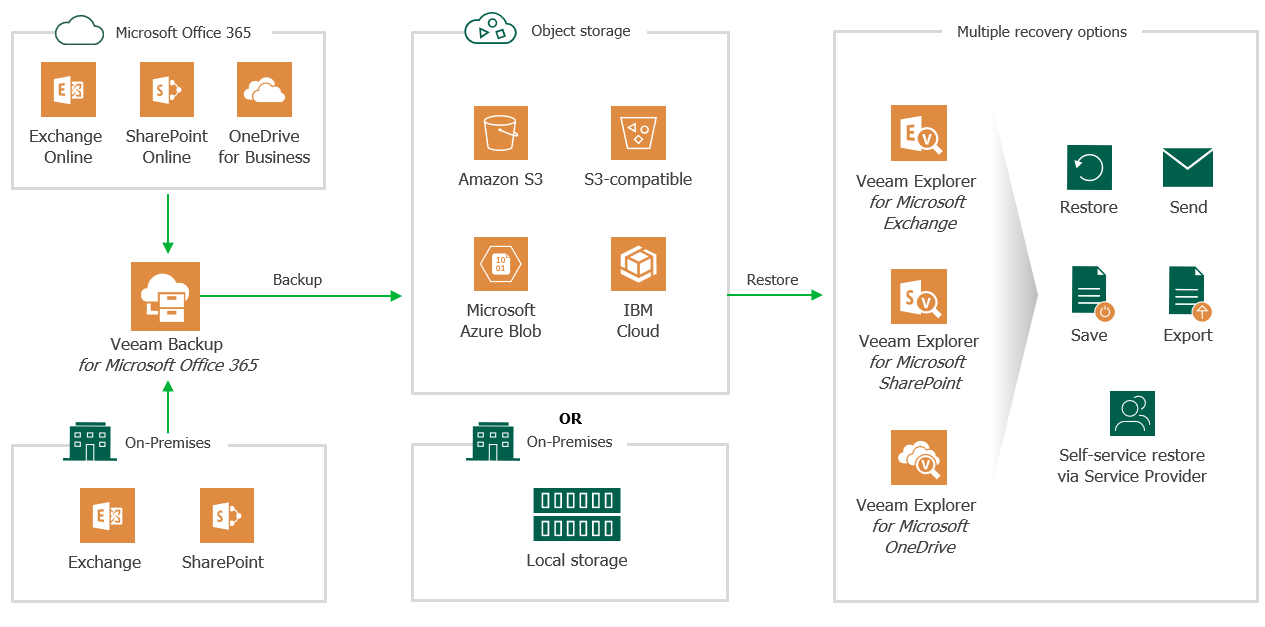
Task: Click the Self-service restore user icon
Action: [x=1132, y=413]
